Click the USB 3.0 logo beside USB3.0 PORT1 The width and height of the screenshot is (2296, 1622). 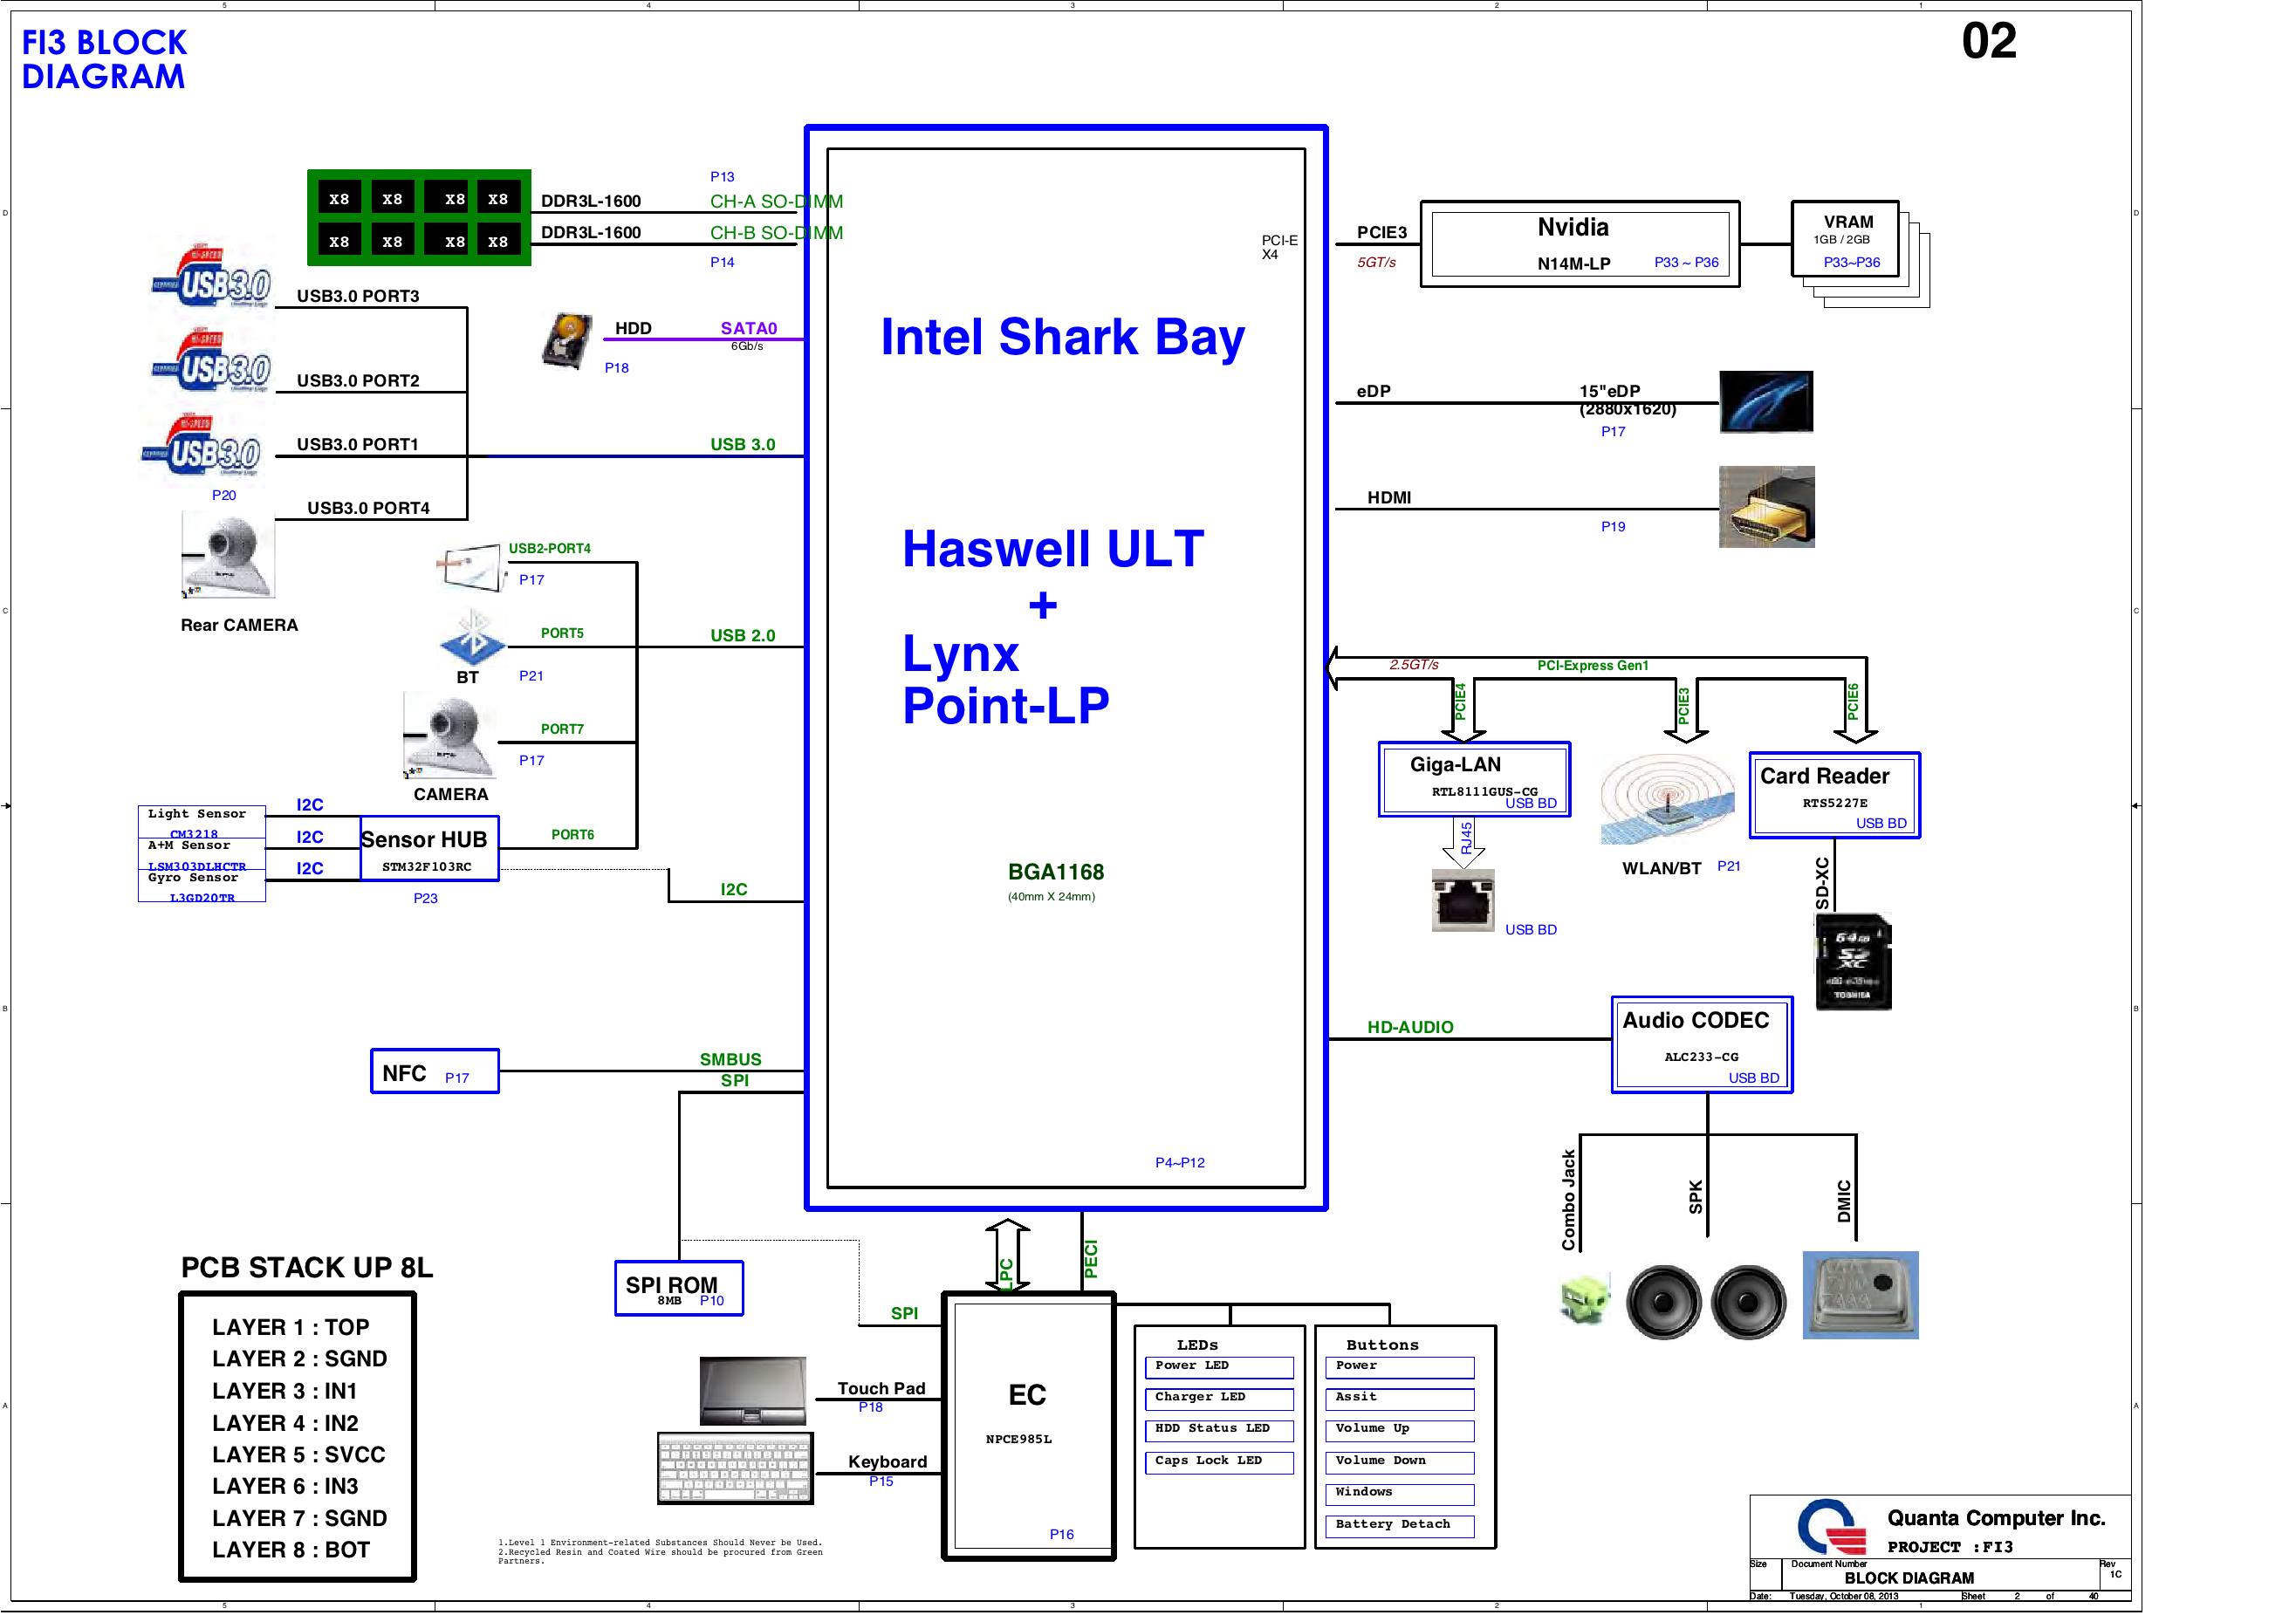click(202, 444)
